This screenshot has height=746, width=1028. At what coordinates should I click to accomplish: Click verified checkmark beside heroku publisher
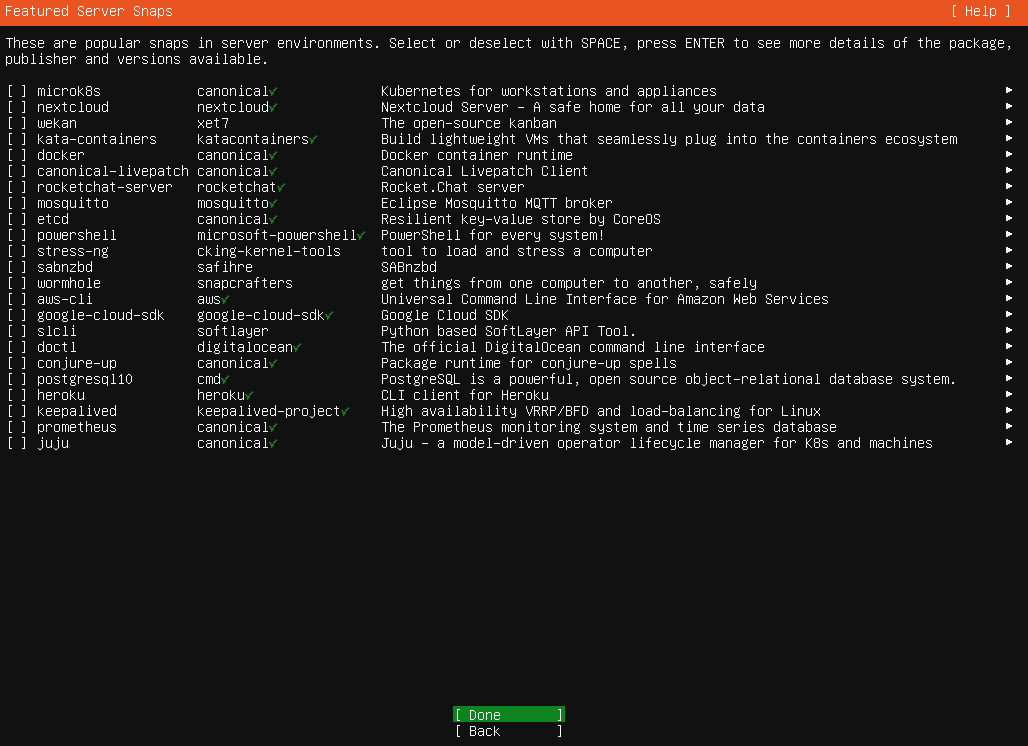coord(249,395)
